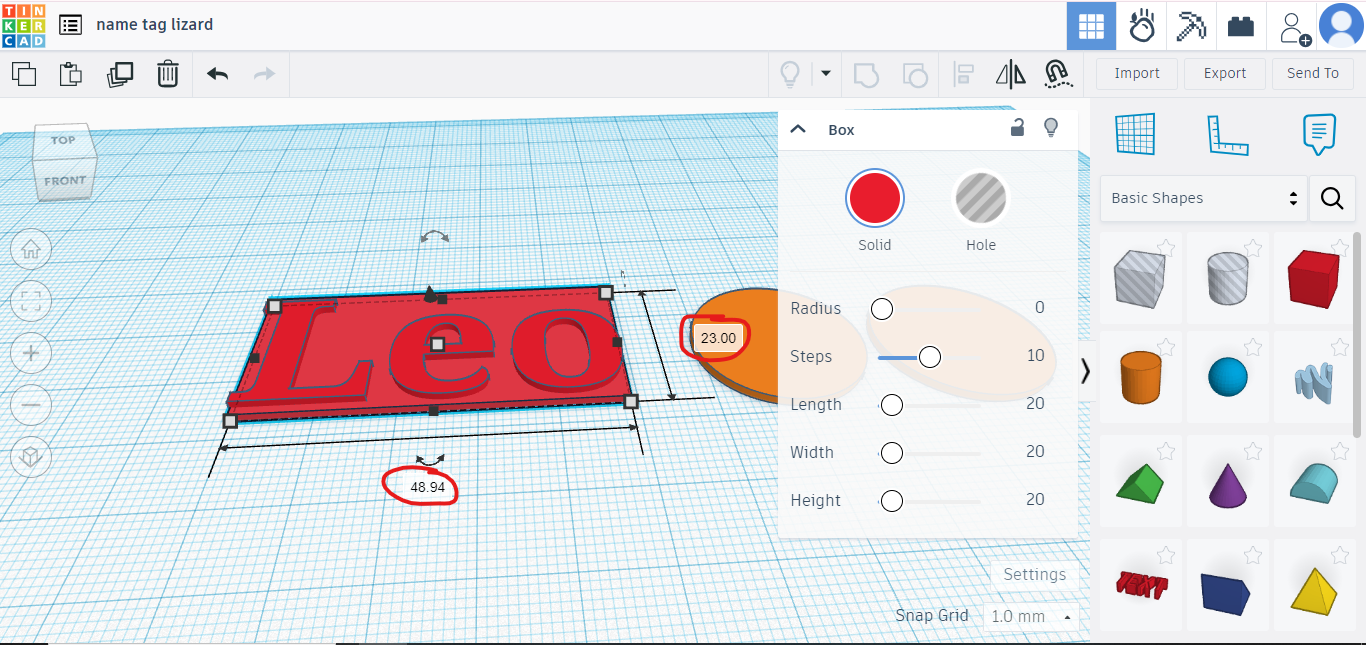This screenshot has height=645, width=1366.
Task: Click the Height slider handle
Action: pyautogui.click(x=891, y=501)
